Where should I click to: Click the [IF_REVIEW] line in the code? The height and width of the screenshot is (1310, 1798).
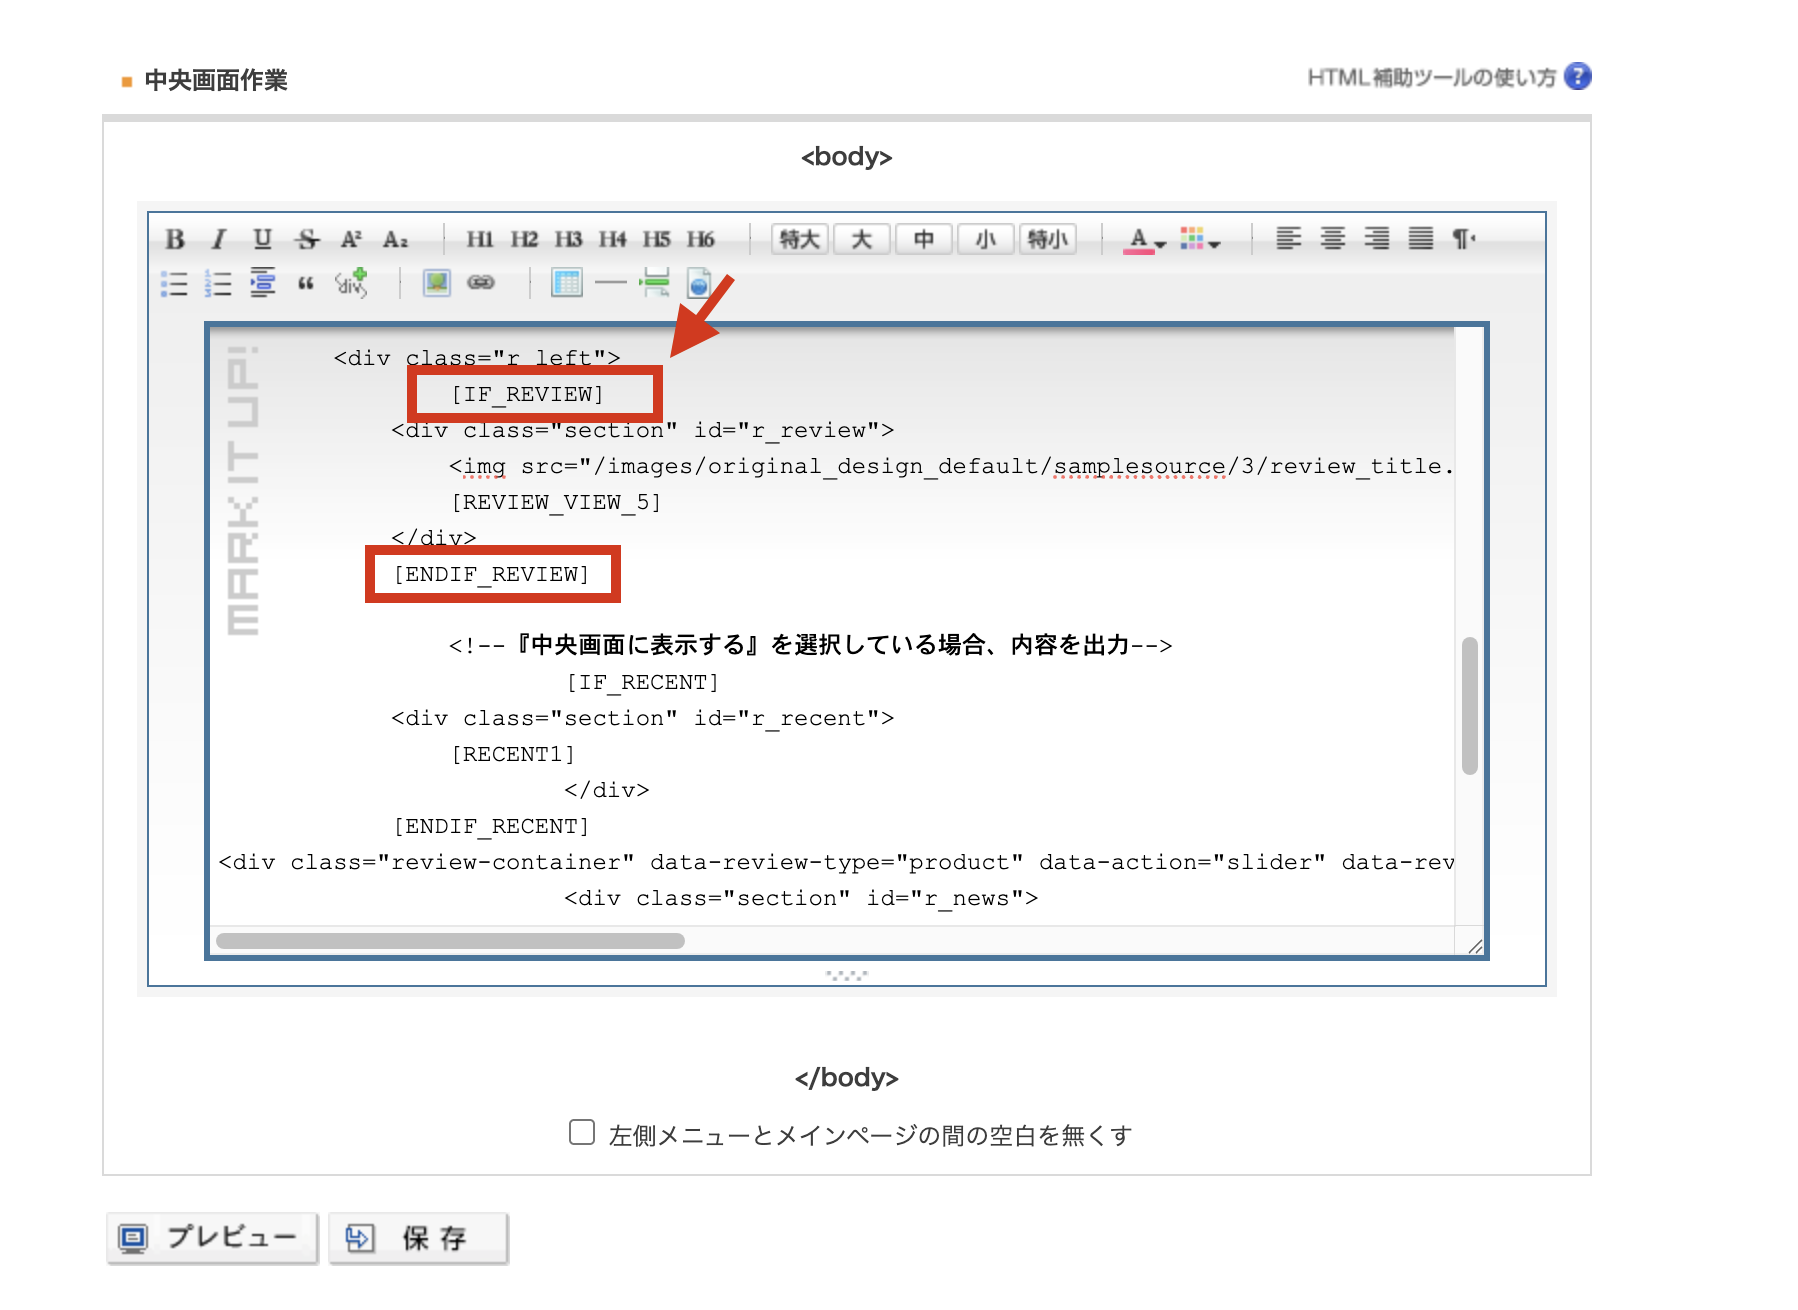tap(528, 394)
